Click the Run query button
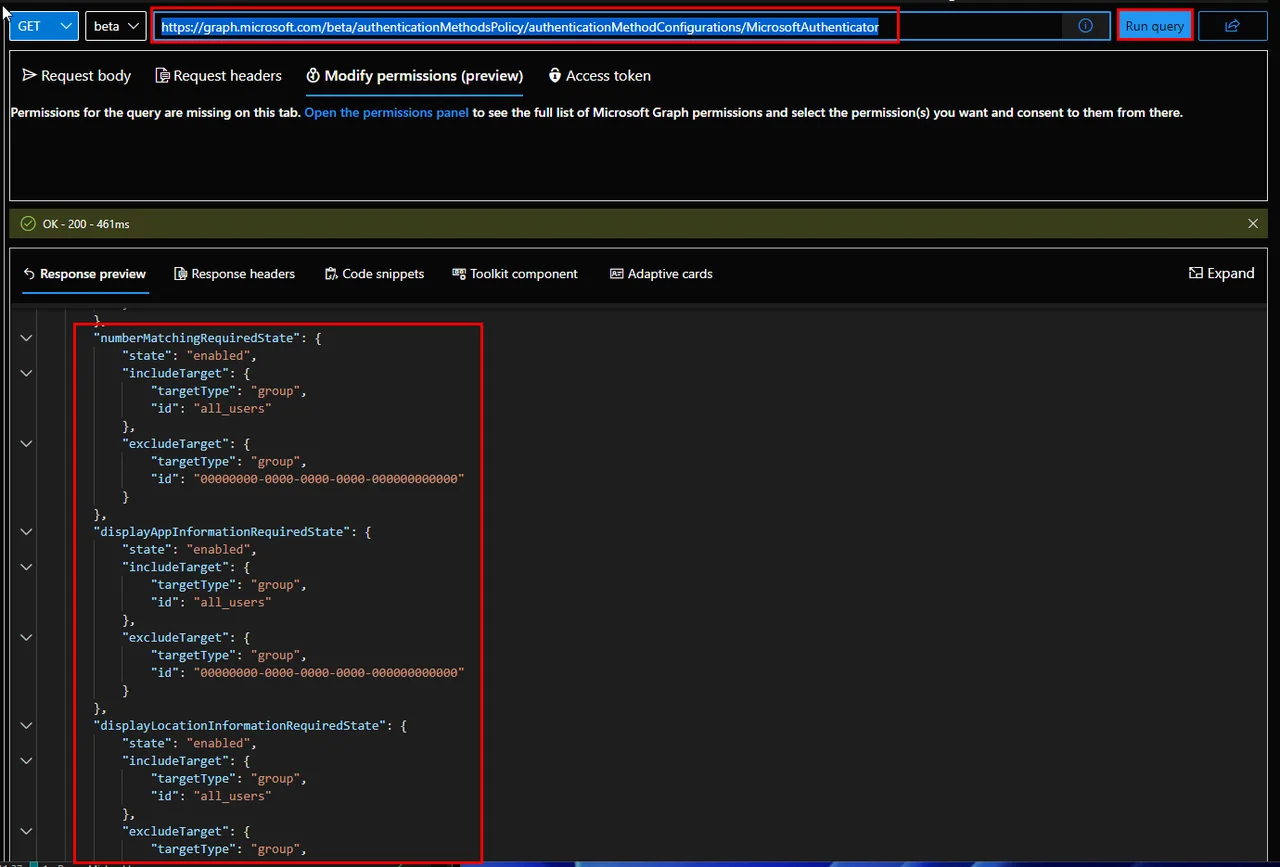Viewport: 1280px width, 867px height. tap(1154, 26)
